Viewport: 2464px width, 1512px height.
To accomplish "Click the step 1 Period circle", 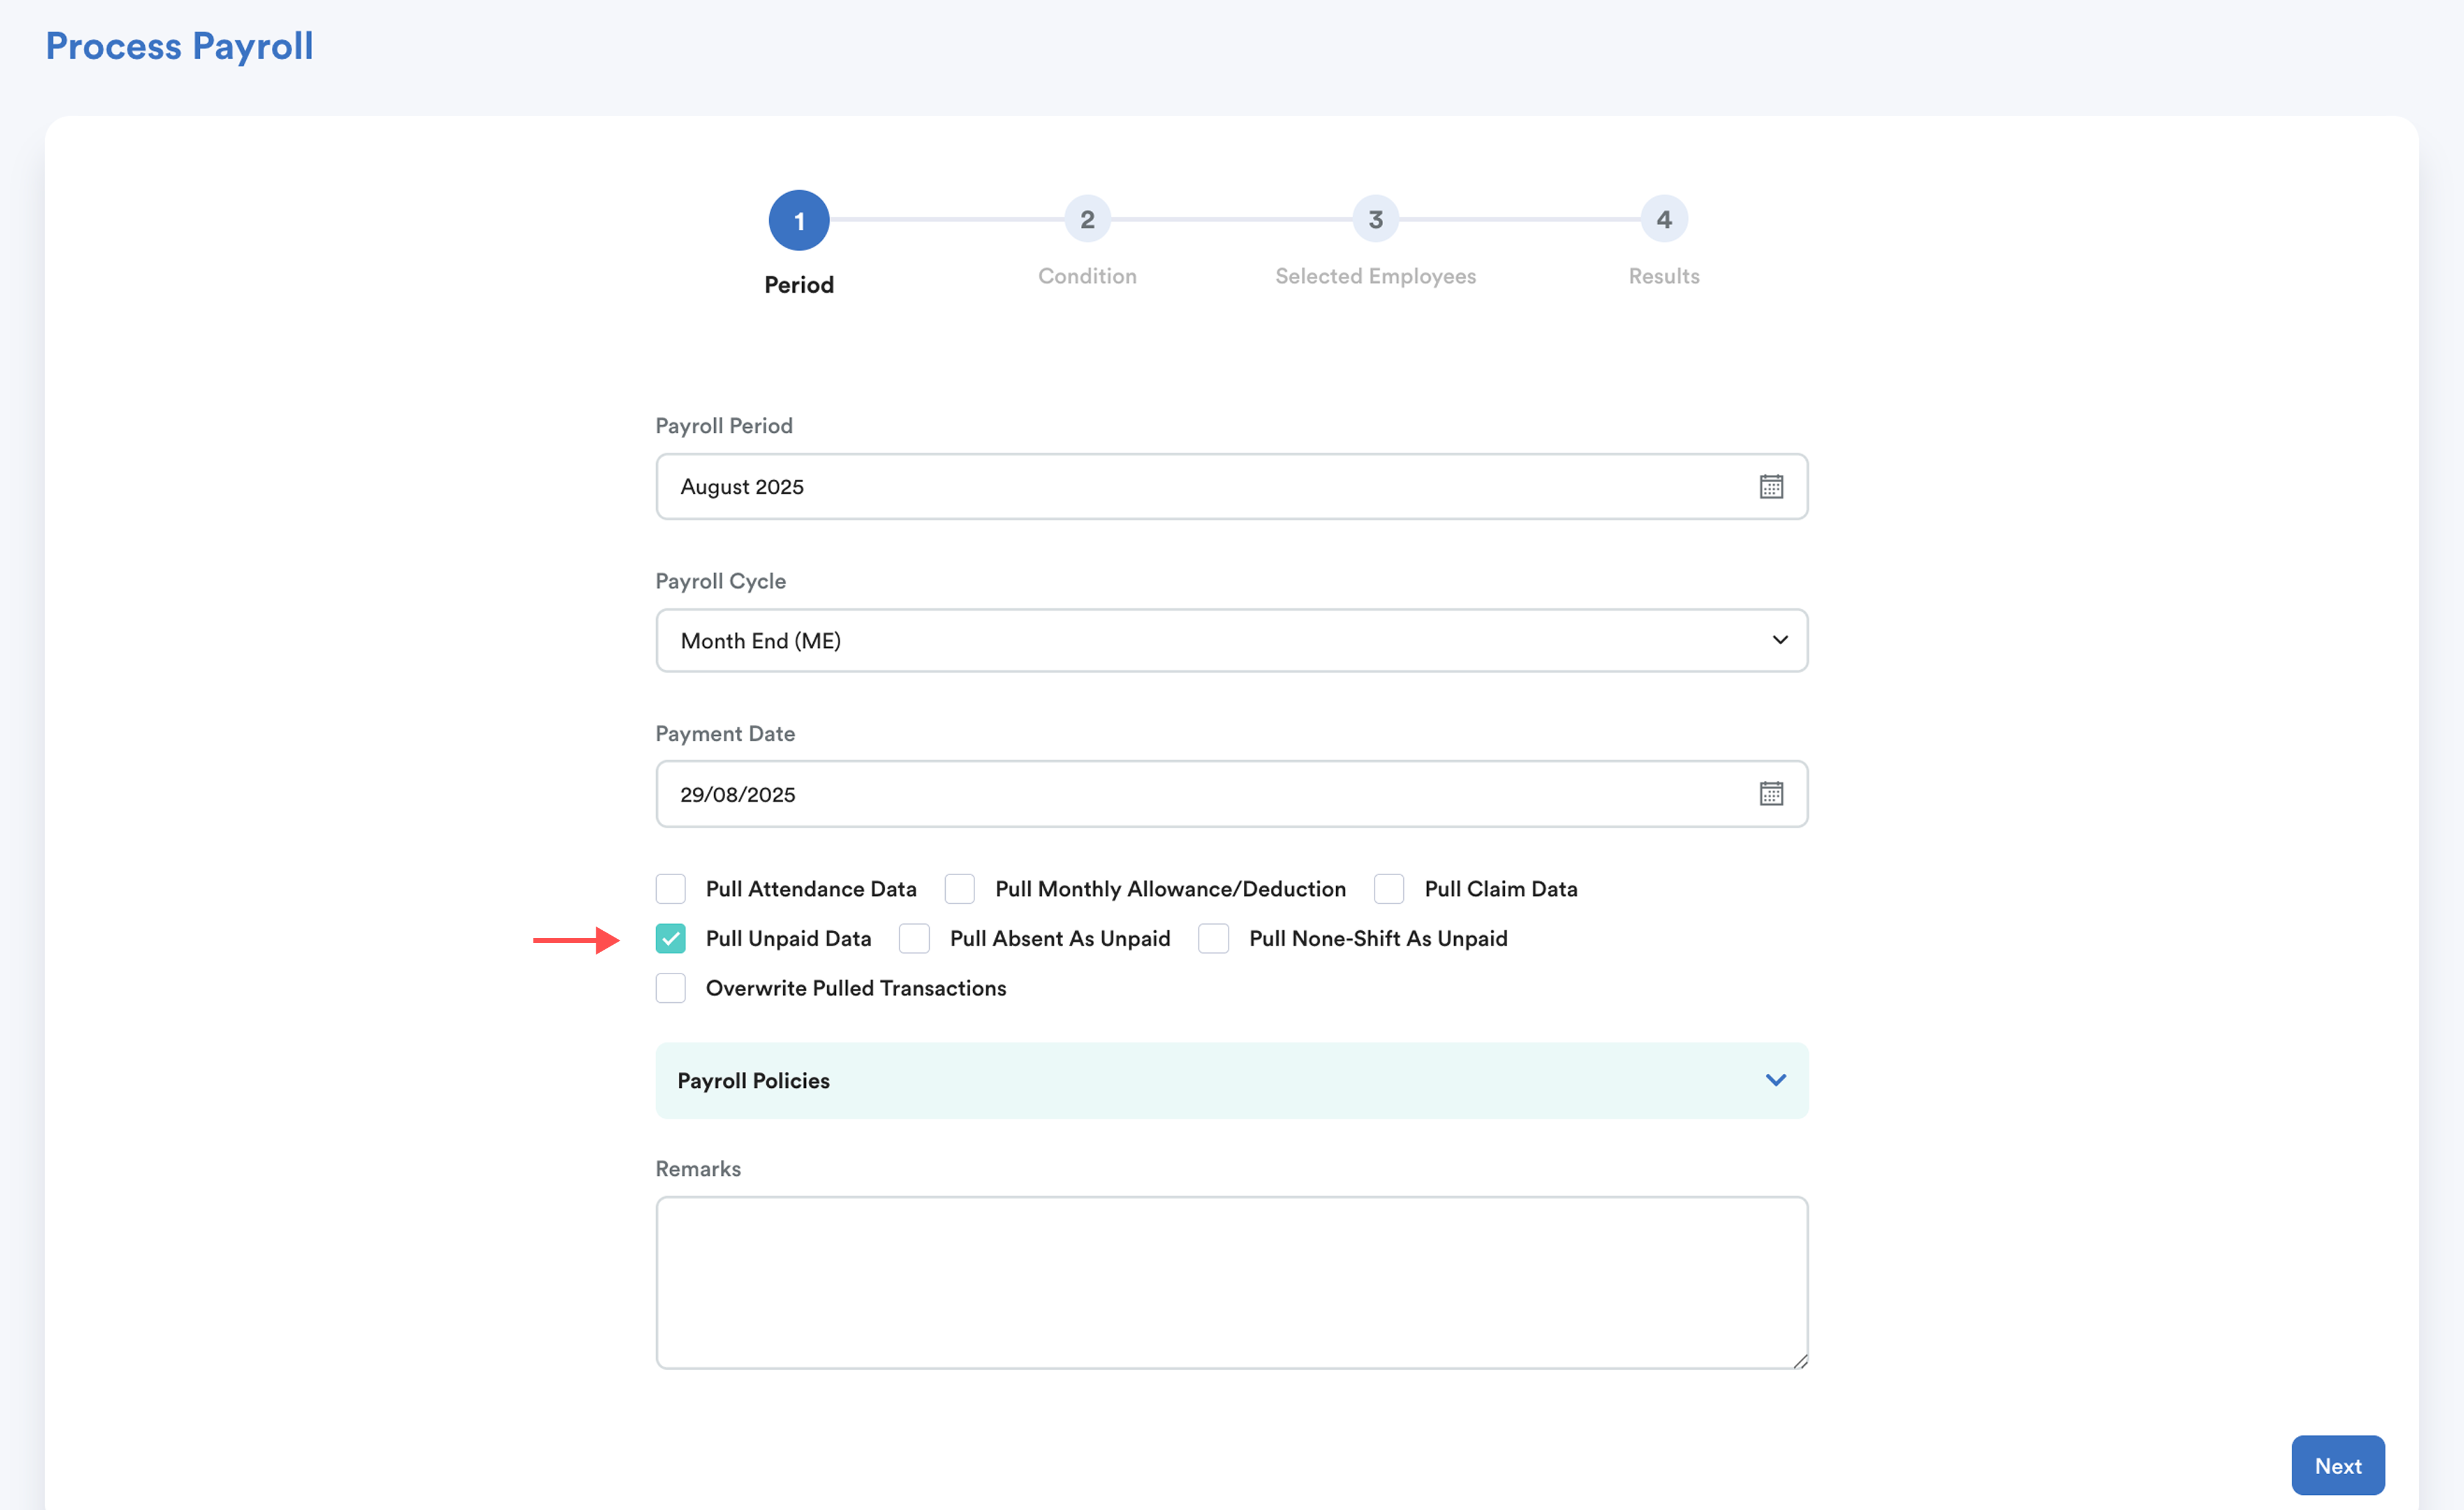I will [798, 220].
